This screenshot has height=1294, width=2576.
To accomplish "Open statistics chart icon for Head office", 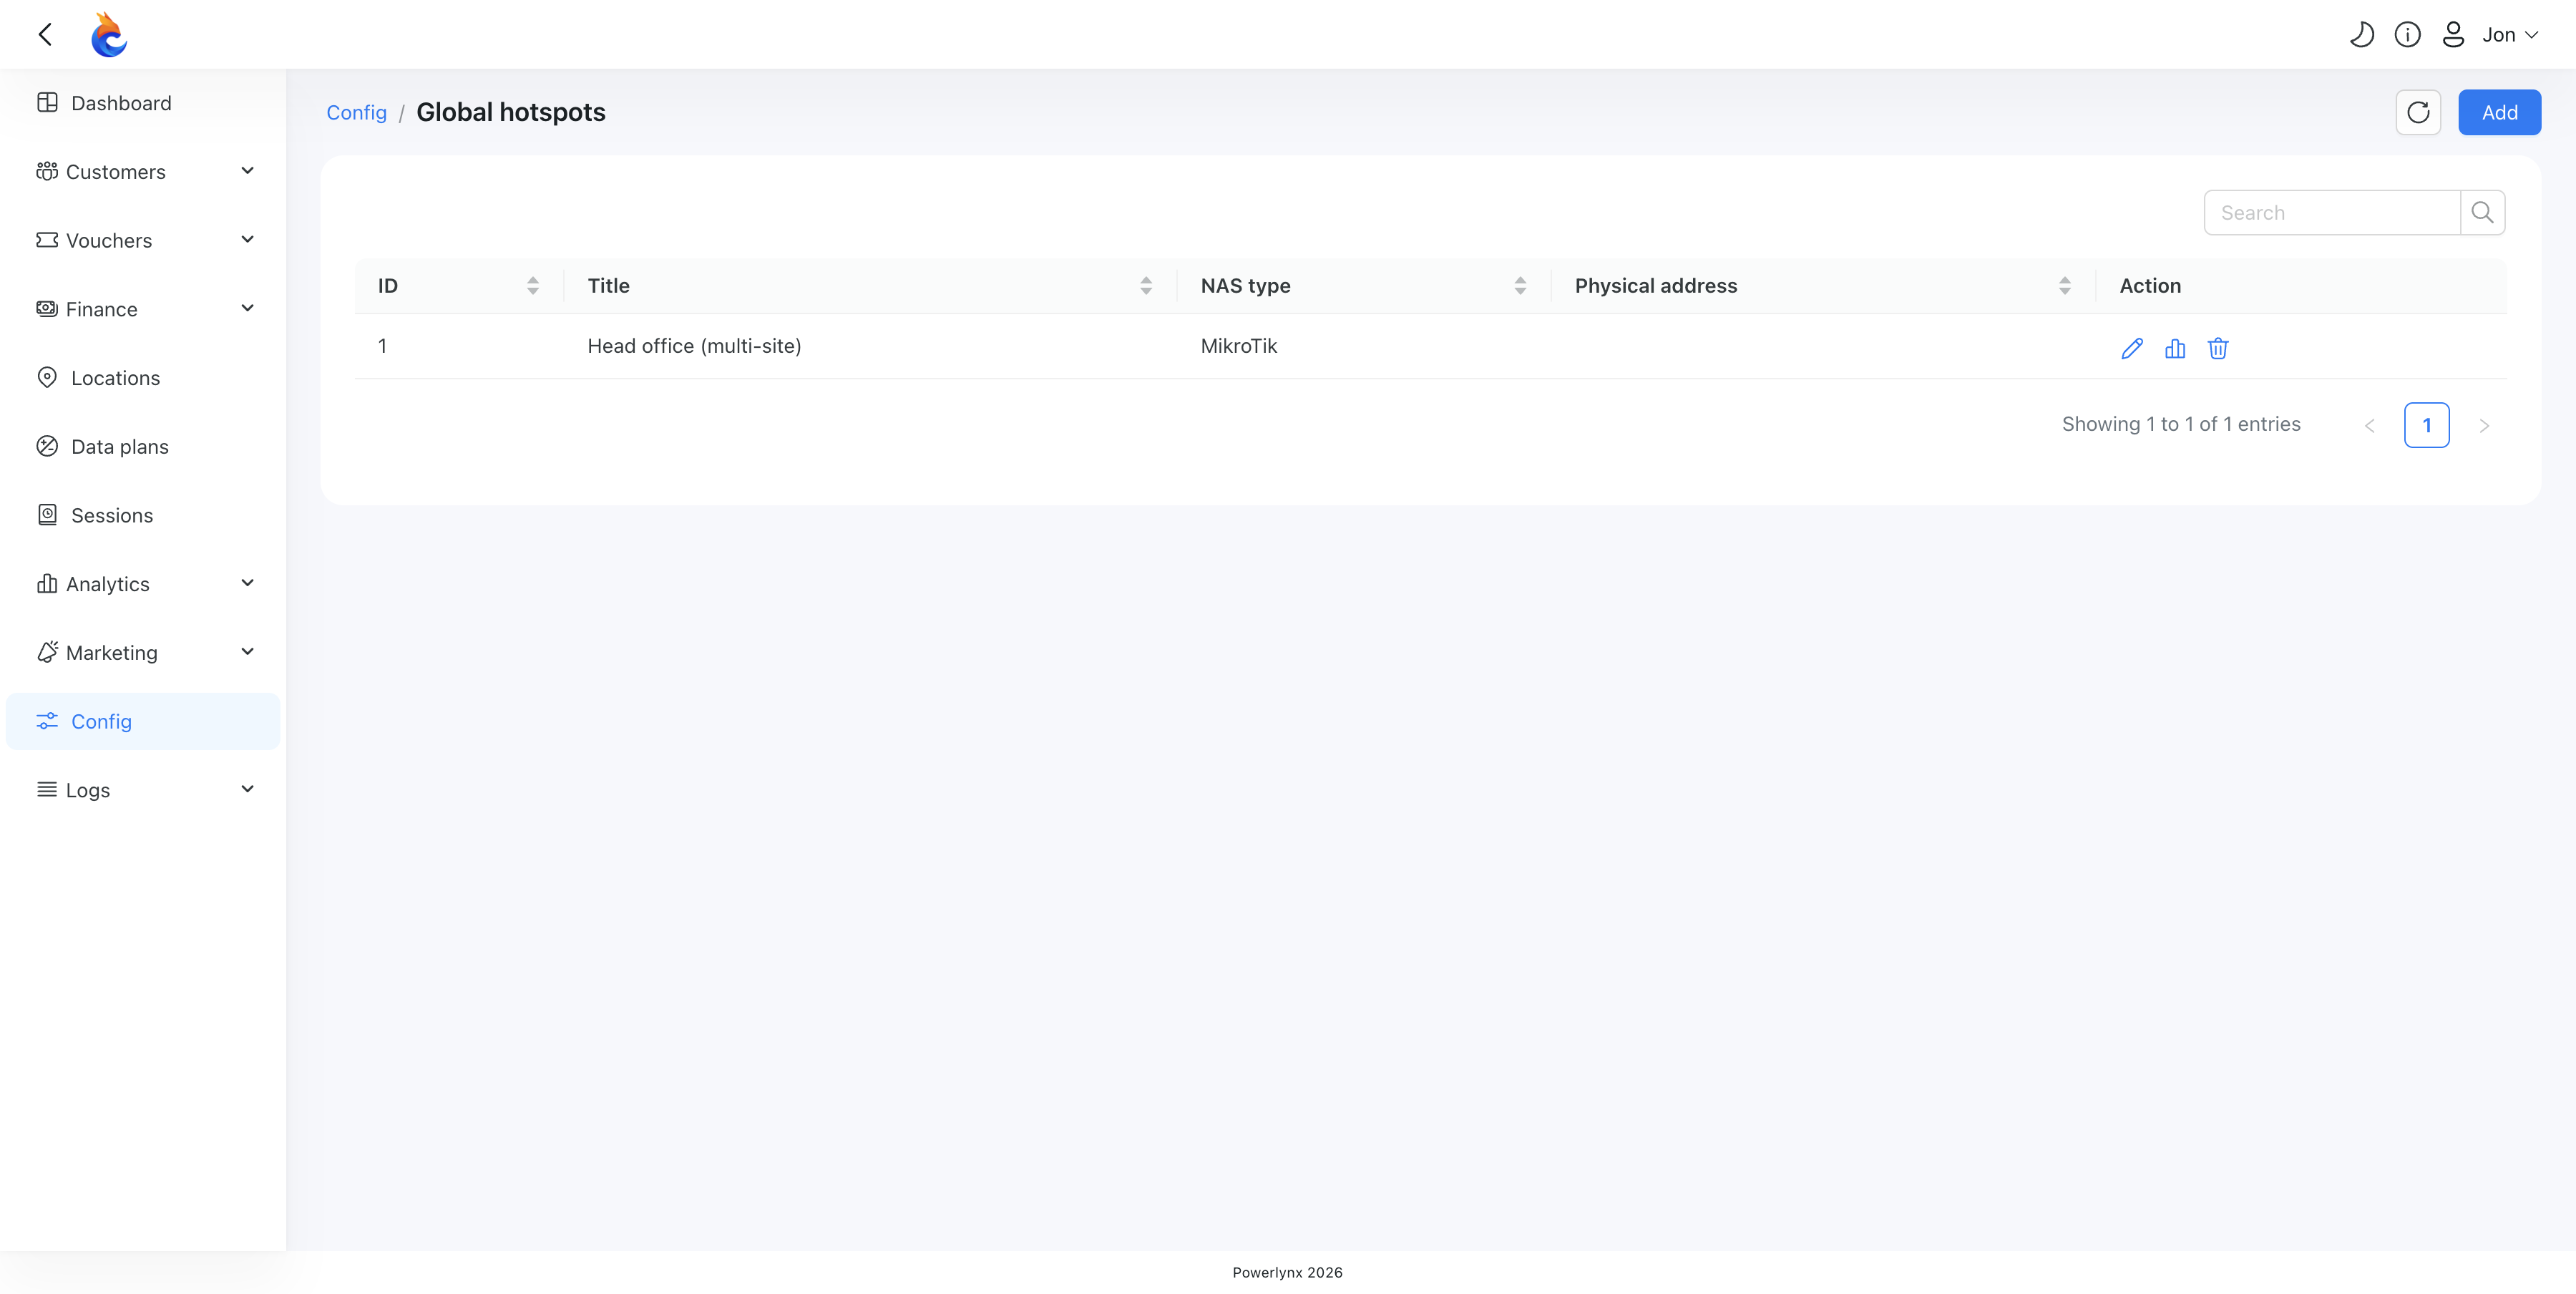I will (x=2174, y=348).
